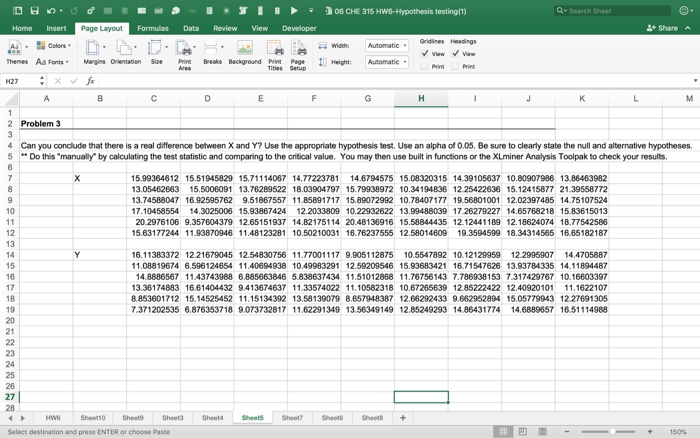
Task: Toggle Headings Print checkbox
Action: 454,66
